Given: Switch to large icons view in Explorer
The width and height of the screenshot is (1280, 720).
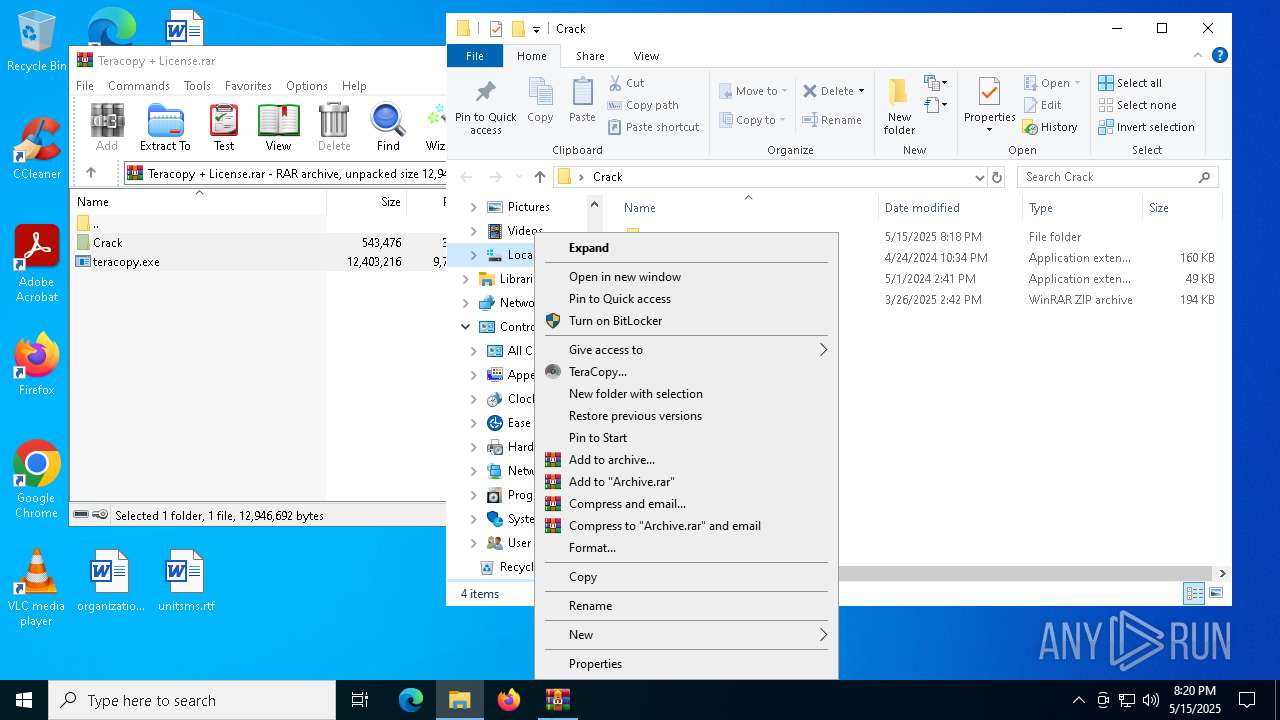Looking at the screenshot, I should [1216, 594].
